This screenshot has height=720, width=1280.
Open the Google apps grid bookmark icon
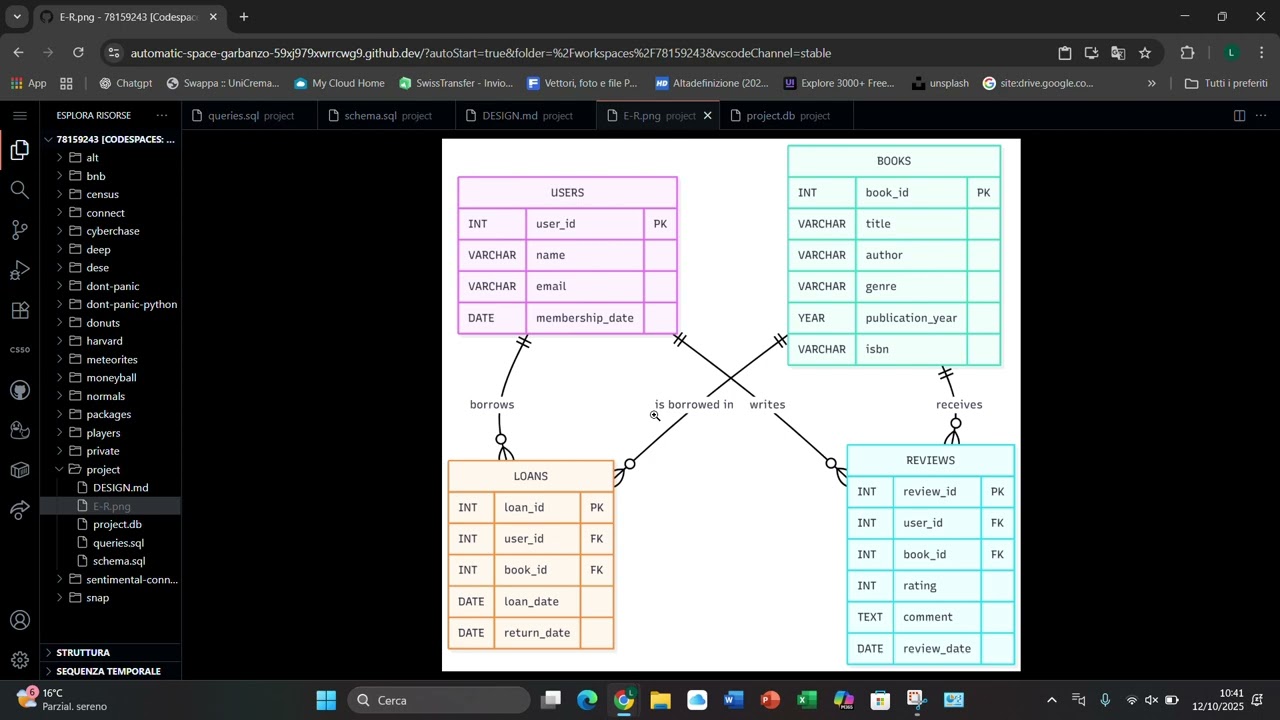pyautogui.click(x=67, y=83)
